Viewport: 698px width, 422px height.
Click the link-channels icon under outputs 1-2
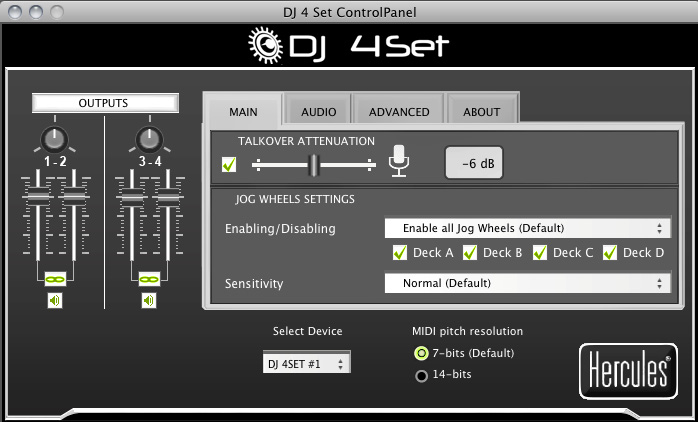(55, 280)
